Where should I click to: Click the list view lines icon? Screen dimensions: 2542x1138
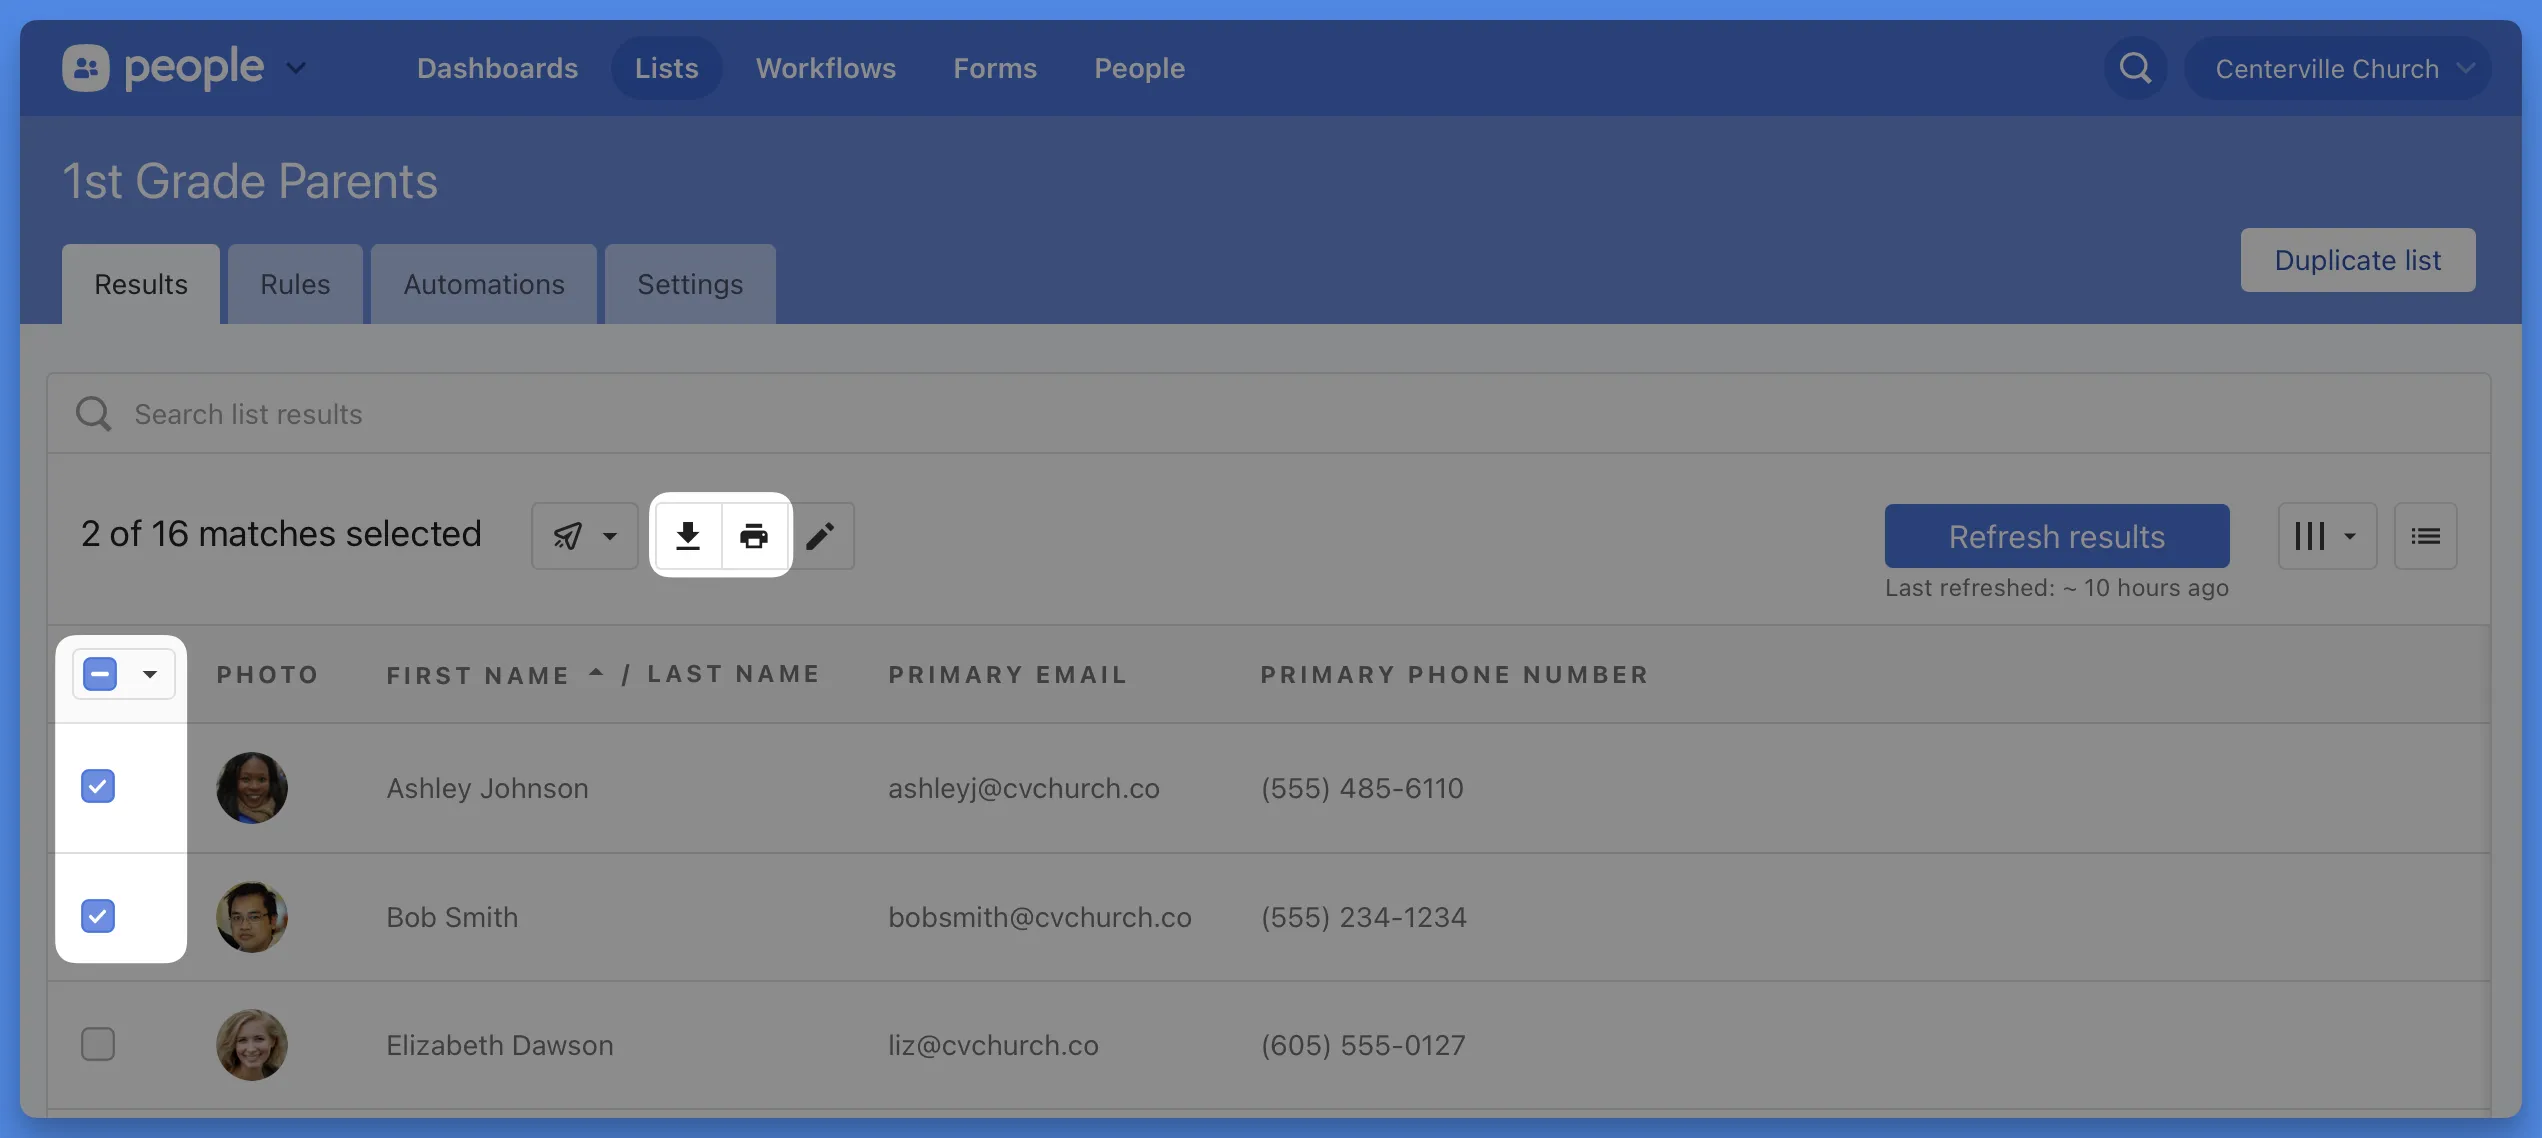(2425, 536)
